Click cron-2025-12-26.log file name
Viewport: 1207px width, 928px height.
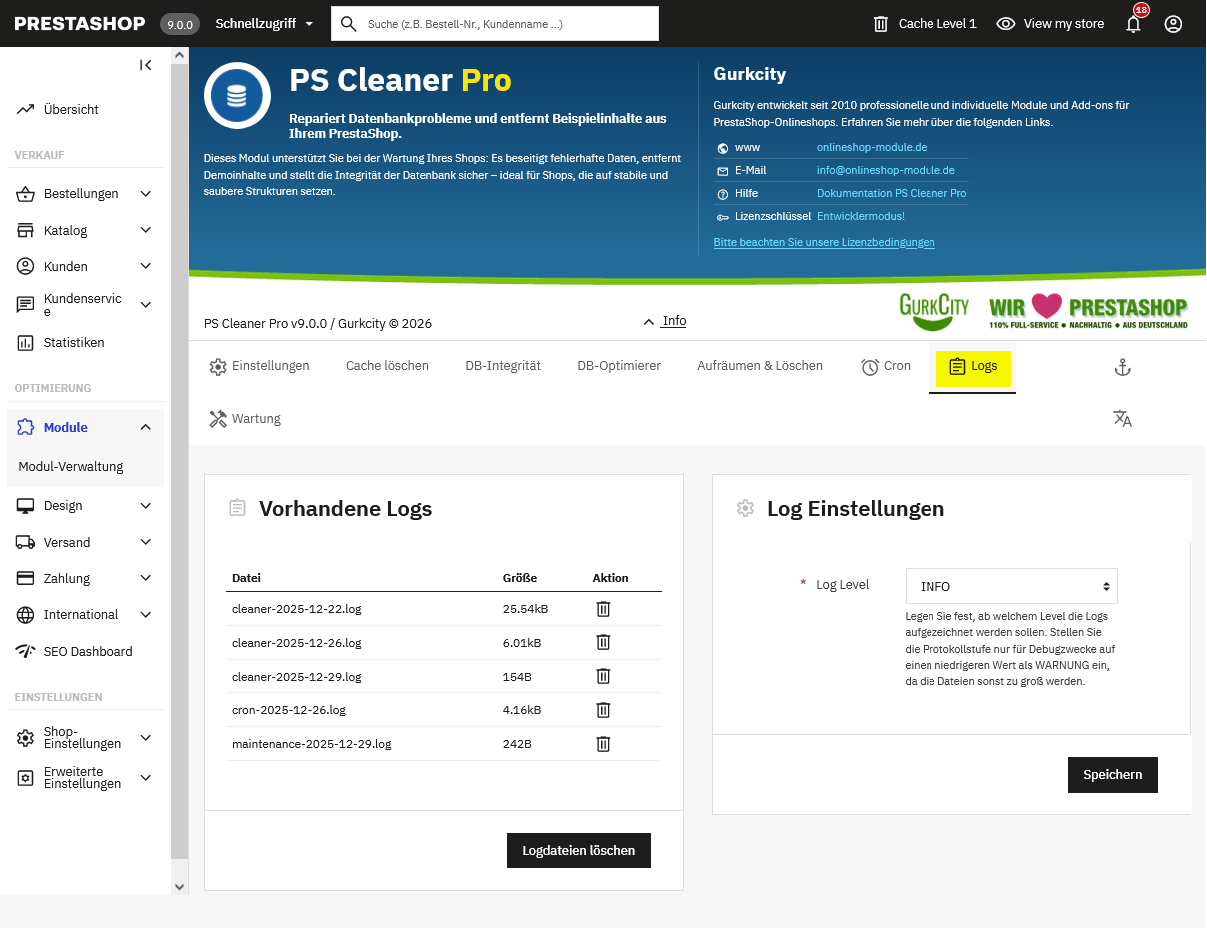coord(289,710)
